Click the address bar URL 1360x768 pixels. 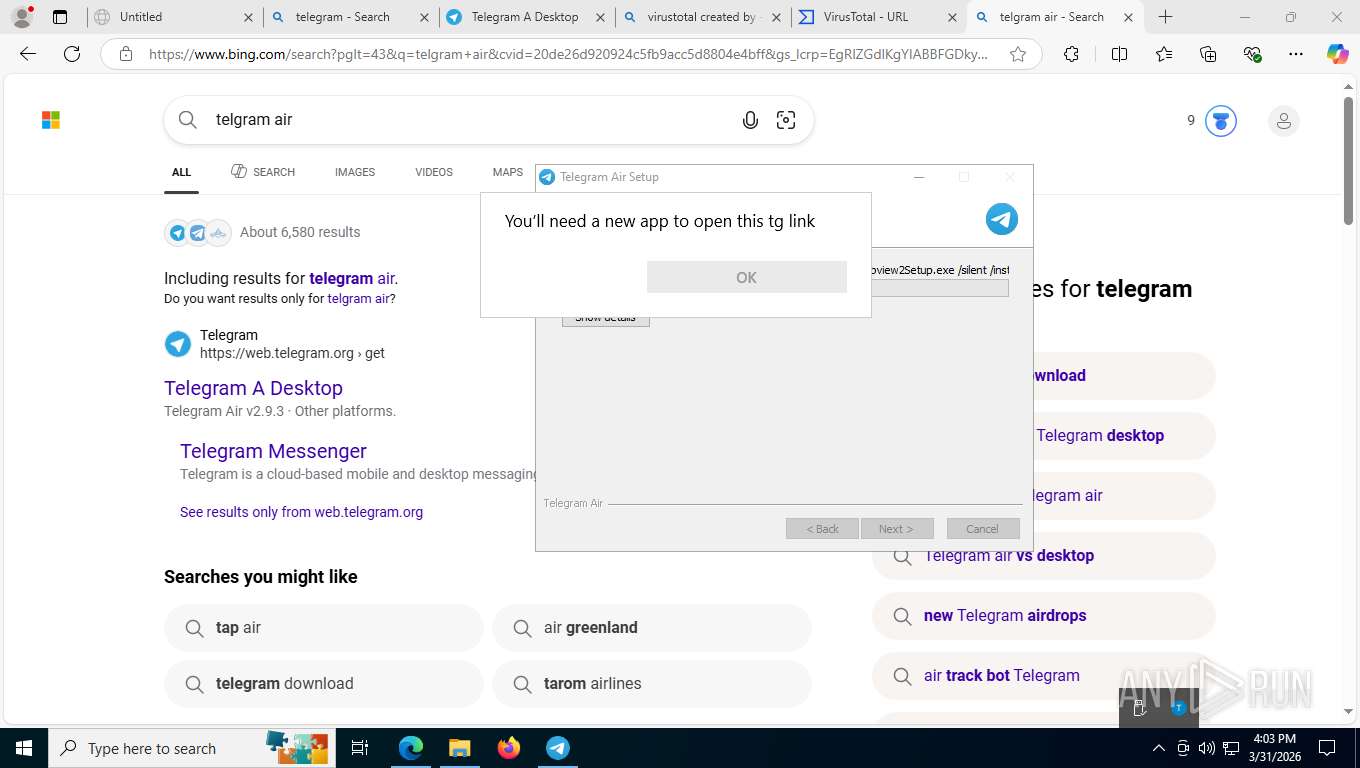pos(568,54)
